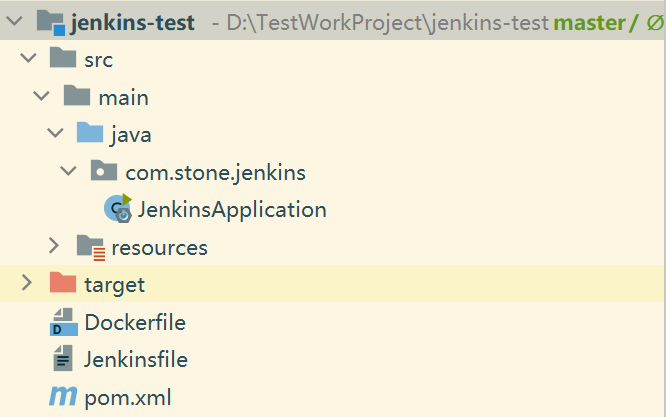
Task: Select the src tree label
Action: click(99, 60)
